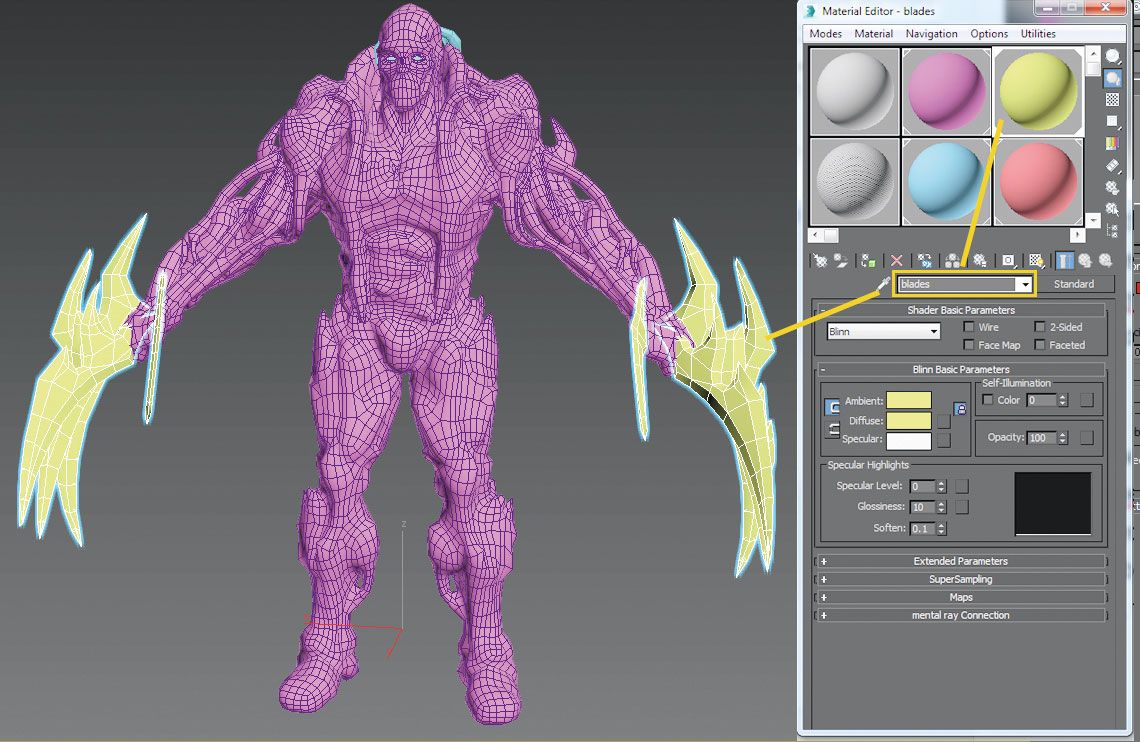This screenshot has height=742, width=1140.
Task: Open the Material menu
Action: click(873, 33)
